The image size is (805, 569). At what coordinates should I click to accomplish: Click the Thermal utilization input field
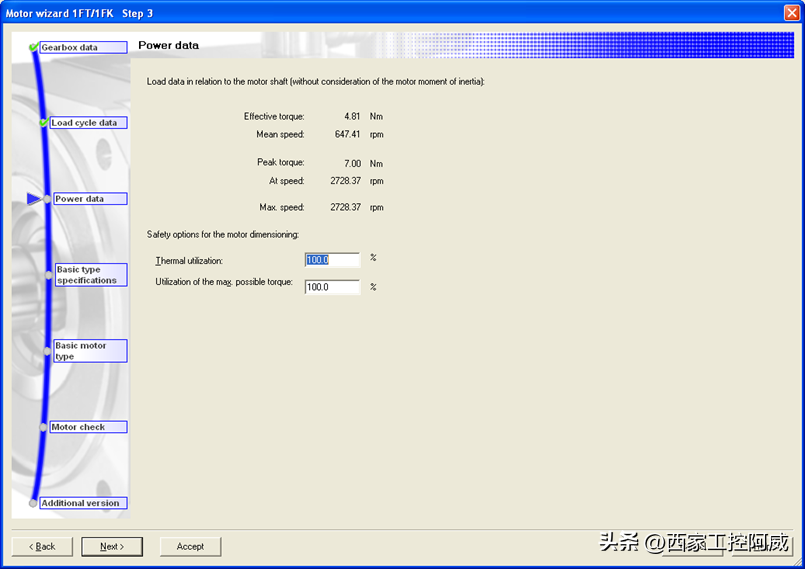pos(332,260)
